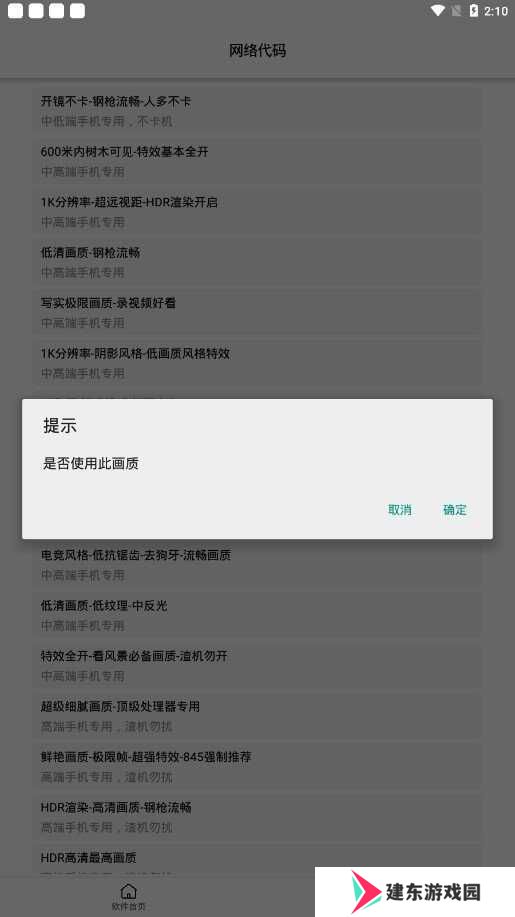The image size is (515, 917).
Task: Open the 软件首页 home icon
Action: tap(129, 897)
